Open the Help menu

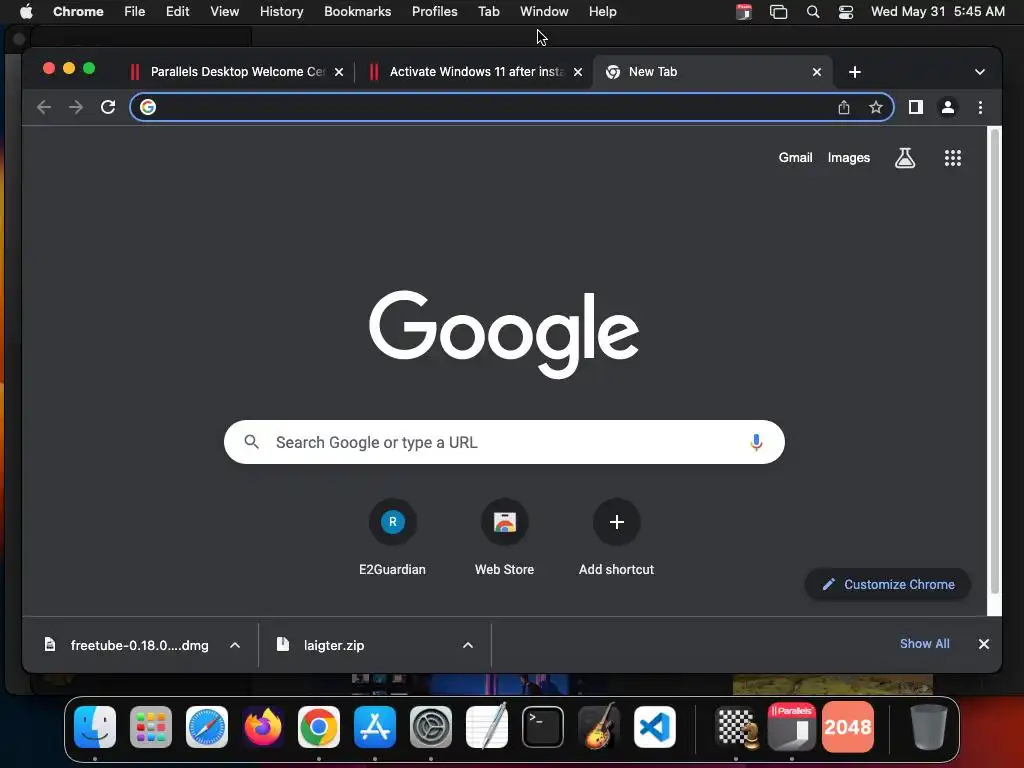pos(602,11)
